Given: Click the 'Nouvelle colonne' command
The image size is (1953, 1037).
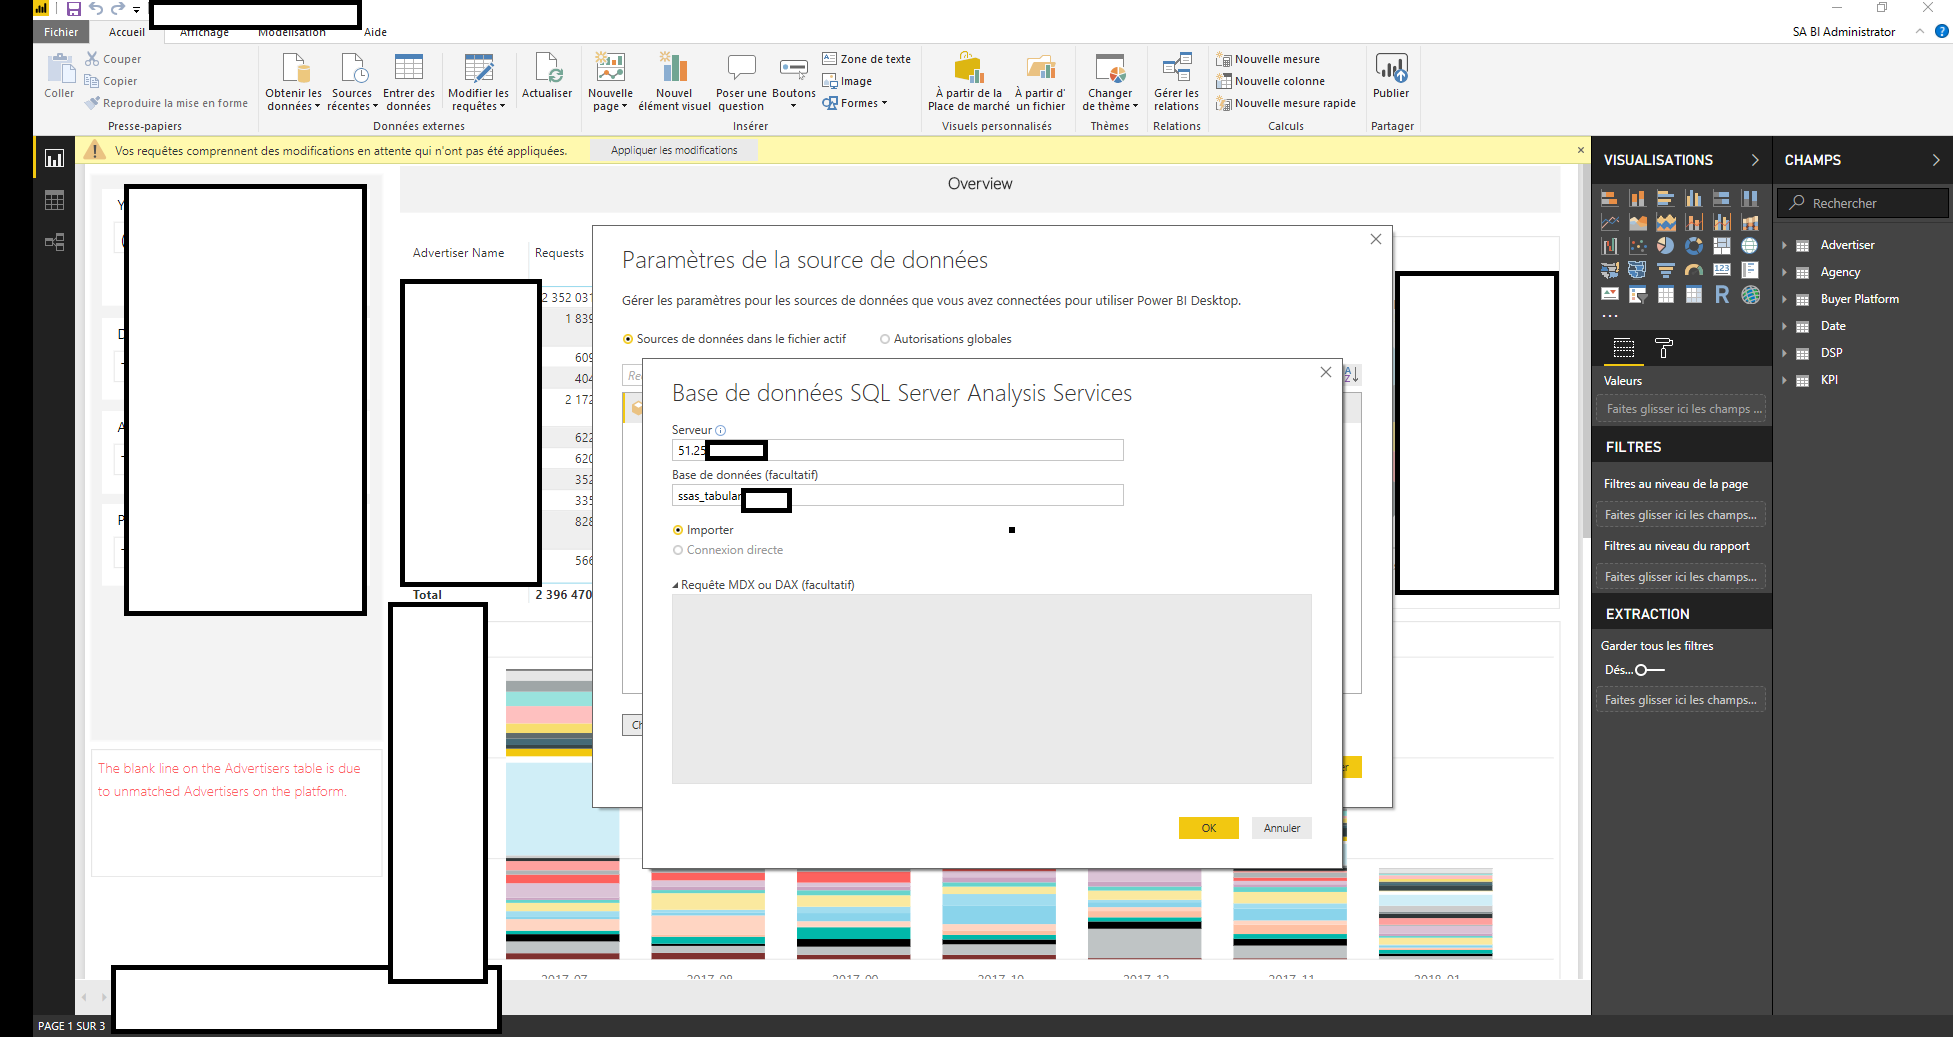Looking at the screenshot, I should (x=1270, y=81).
